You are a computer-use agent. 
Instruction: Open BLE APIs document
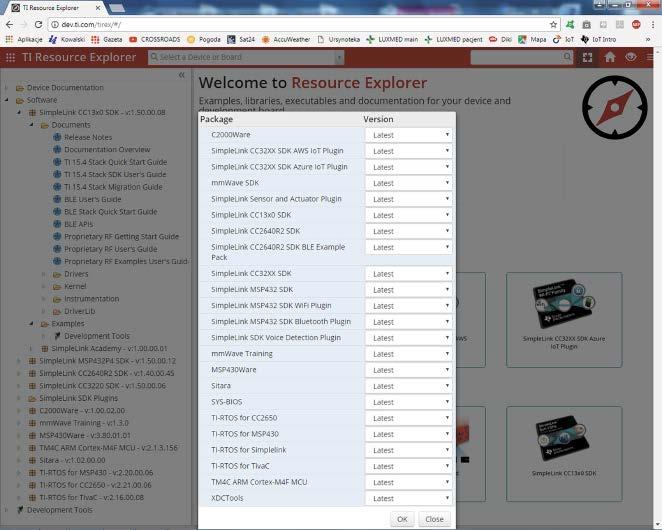tap(79, 224)
